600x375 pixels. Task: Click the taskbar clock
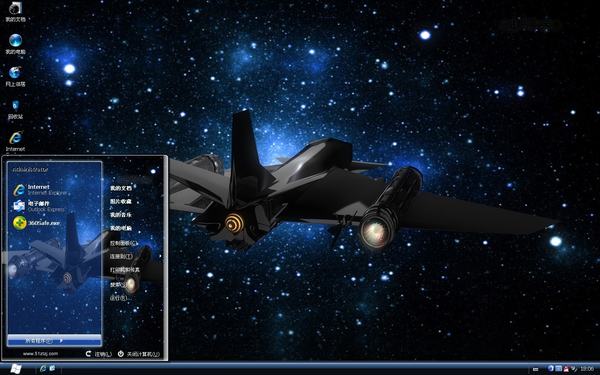tap(587, 369)
